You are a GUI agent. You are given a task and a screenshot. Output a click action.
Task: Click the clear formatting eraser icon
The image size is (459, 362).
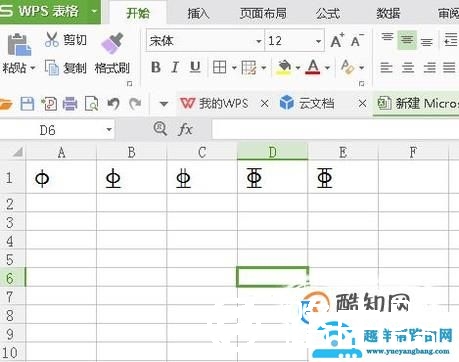point(348,67)
